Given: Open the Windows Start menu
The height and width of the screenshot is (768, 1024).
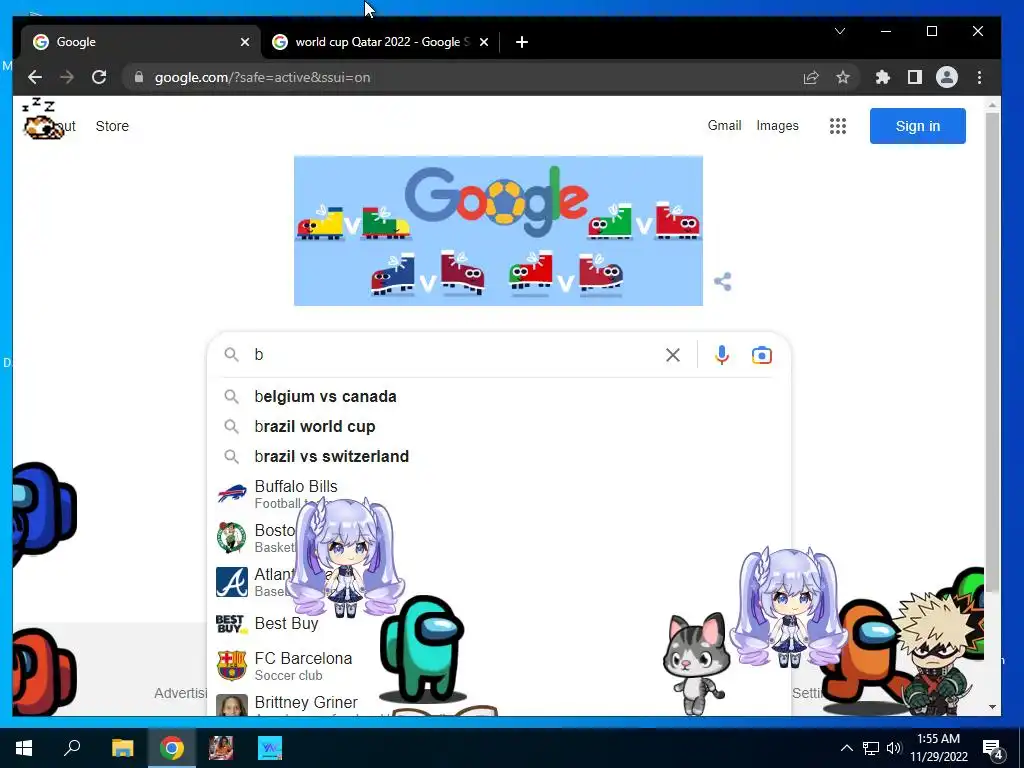Looking at the screenshot, I should [x=24, y=748].
